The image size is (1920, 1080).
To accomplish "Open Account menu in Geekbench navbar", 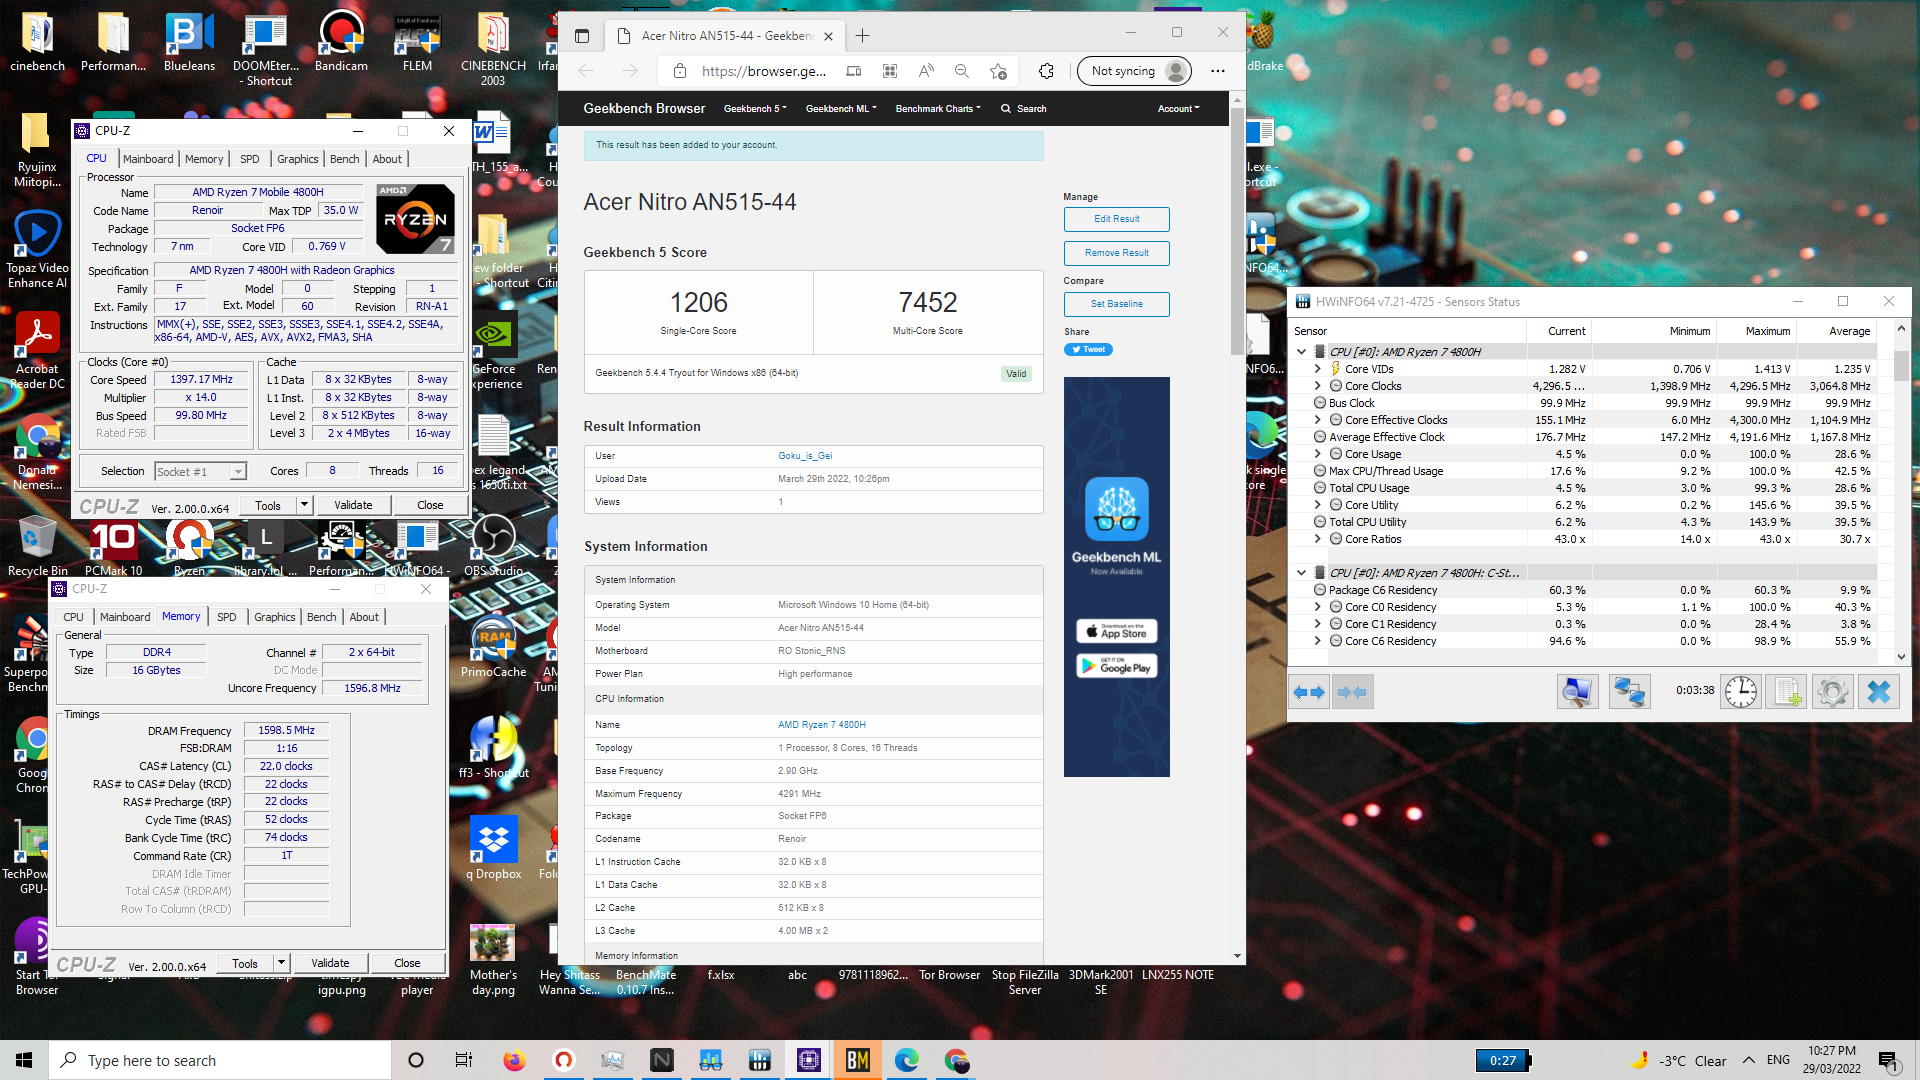I will 1178,109.
